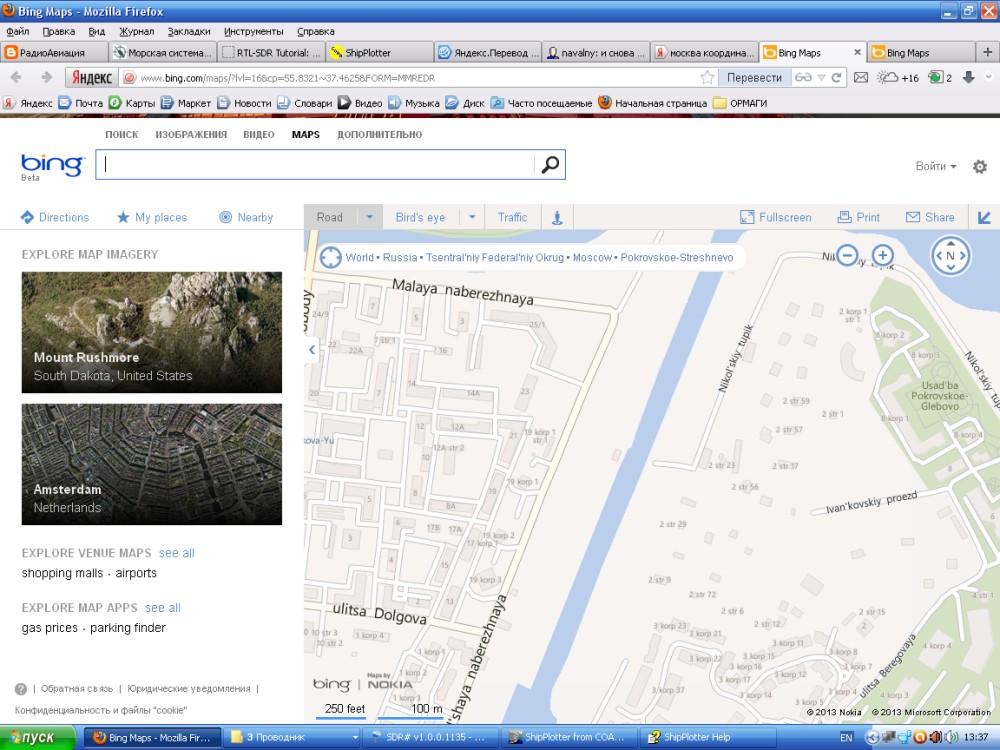This screenshot has height=750, width=1000.
Task: Reload the page in Firefox
Action: coord(836,78)
